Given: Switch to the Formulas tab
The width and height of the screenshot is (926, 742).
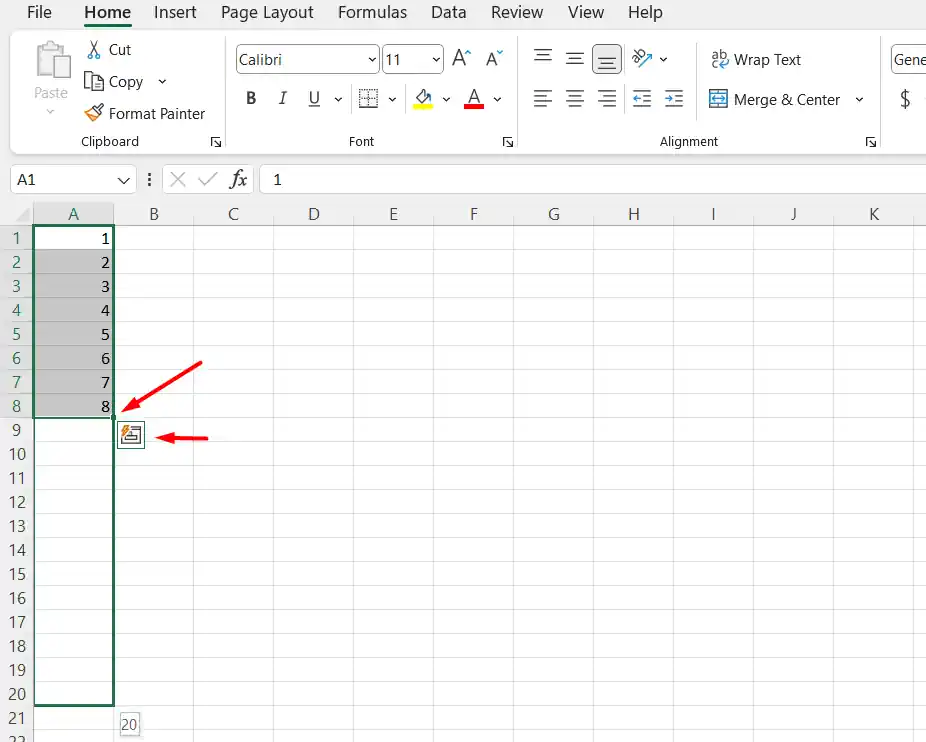Looking at the screenshot, I should [372, 13].
